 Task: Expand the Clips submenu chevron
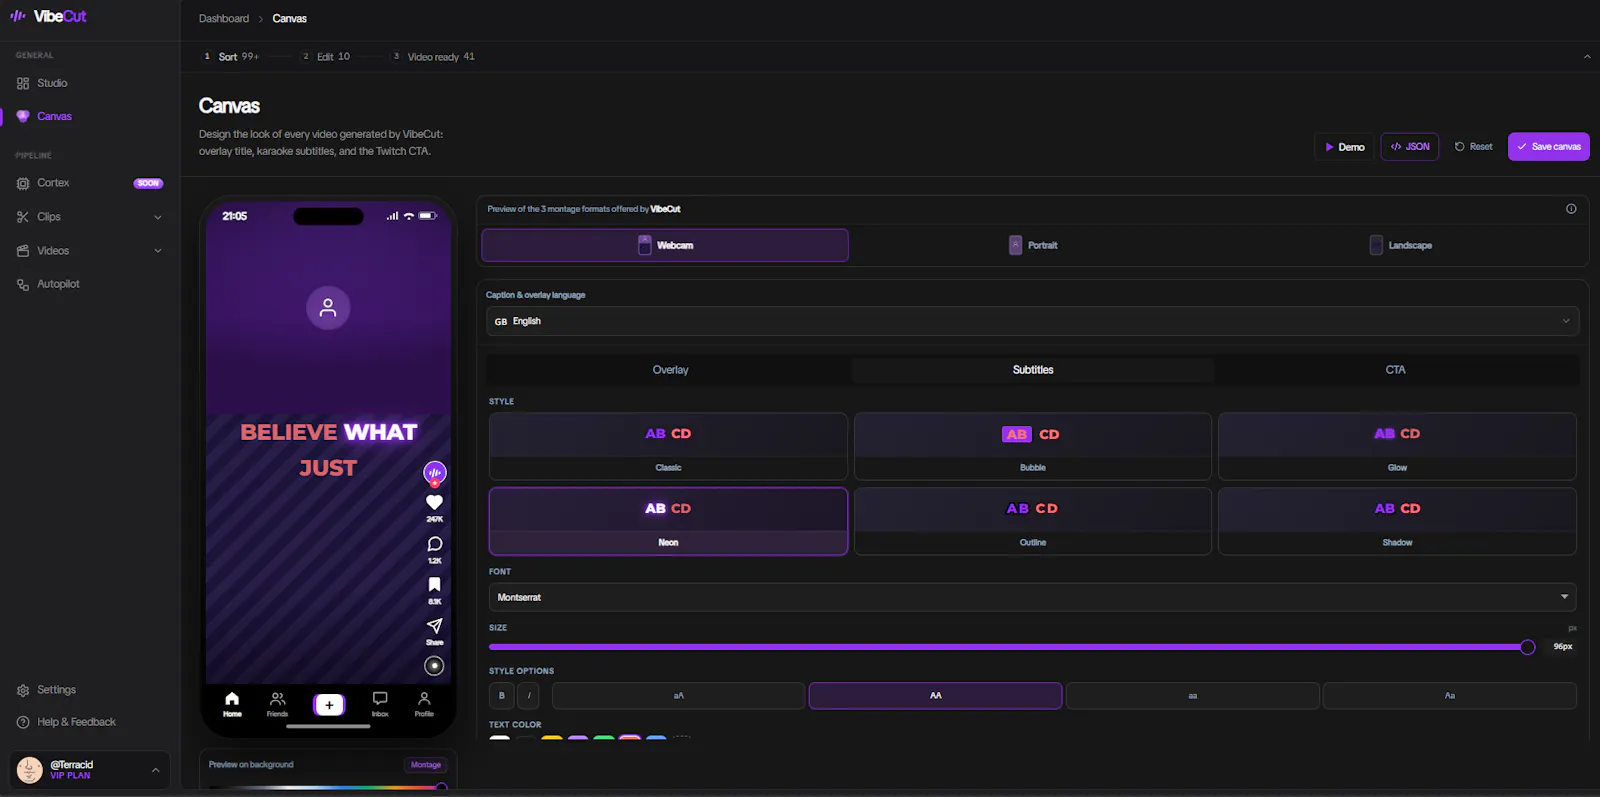(x=157, y=217)
